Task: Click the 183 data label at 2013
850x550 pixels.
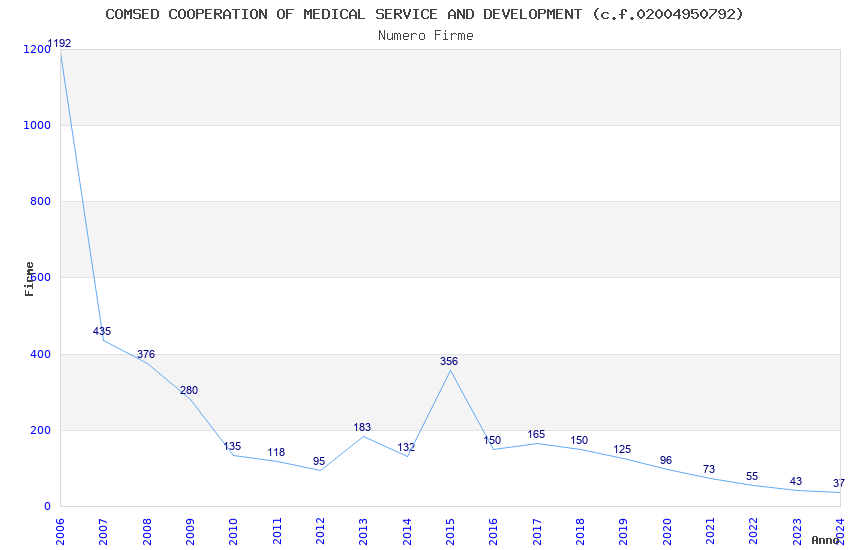Action: pos(362,427)
